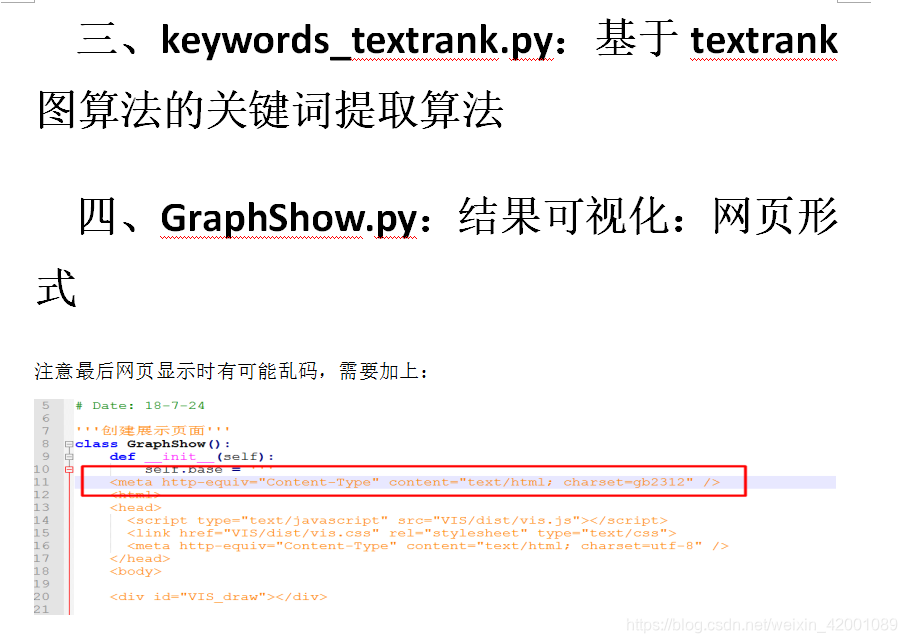
Task: Click the link line referencing vis.css
Action: click(x=401, y=533)
